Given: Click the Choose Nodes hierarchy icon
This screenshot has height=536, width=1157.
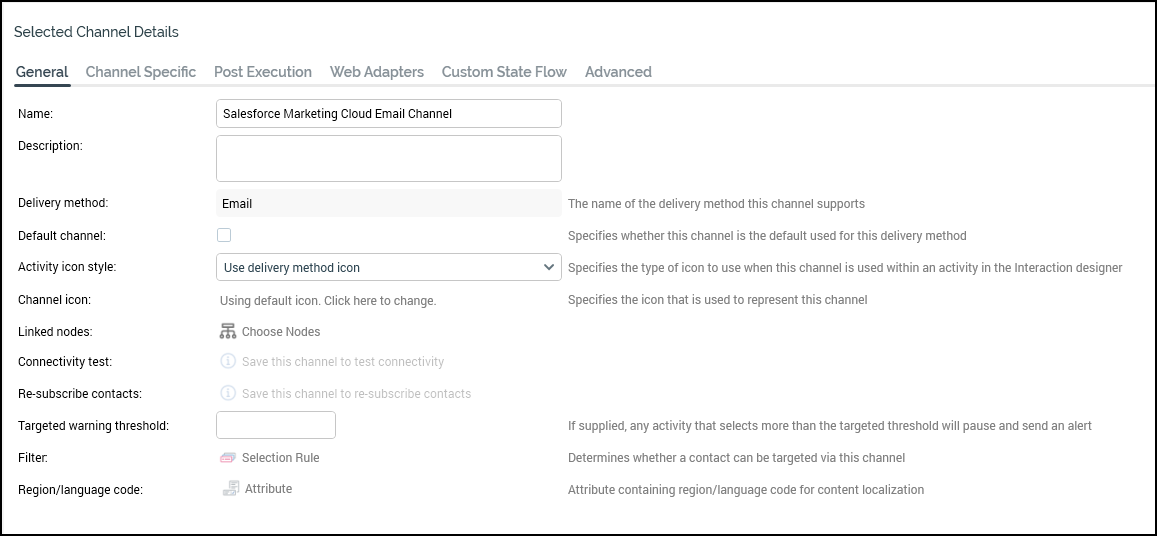Looking at the screenshot, I should (228, 331).
